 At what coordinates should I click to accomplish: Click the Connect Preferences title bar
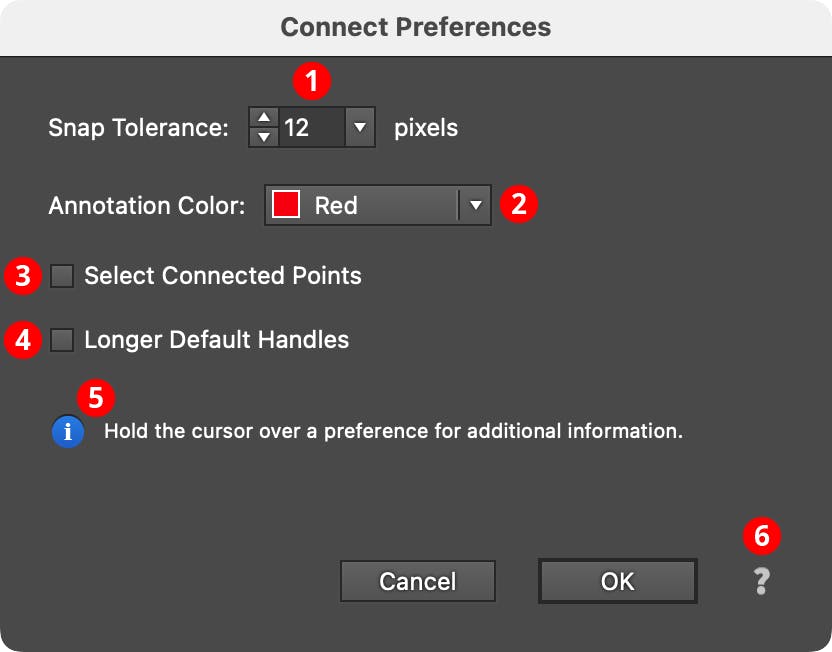[416, 27]
